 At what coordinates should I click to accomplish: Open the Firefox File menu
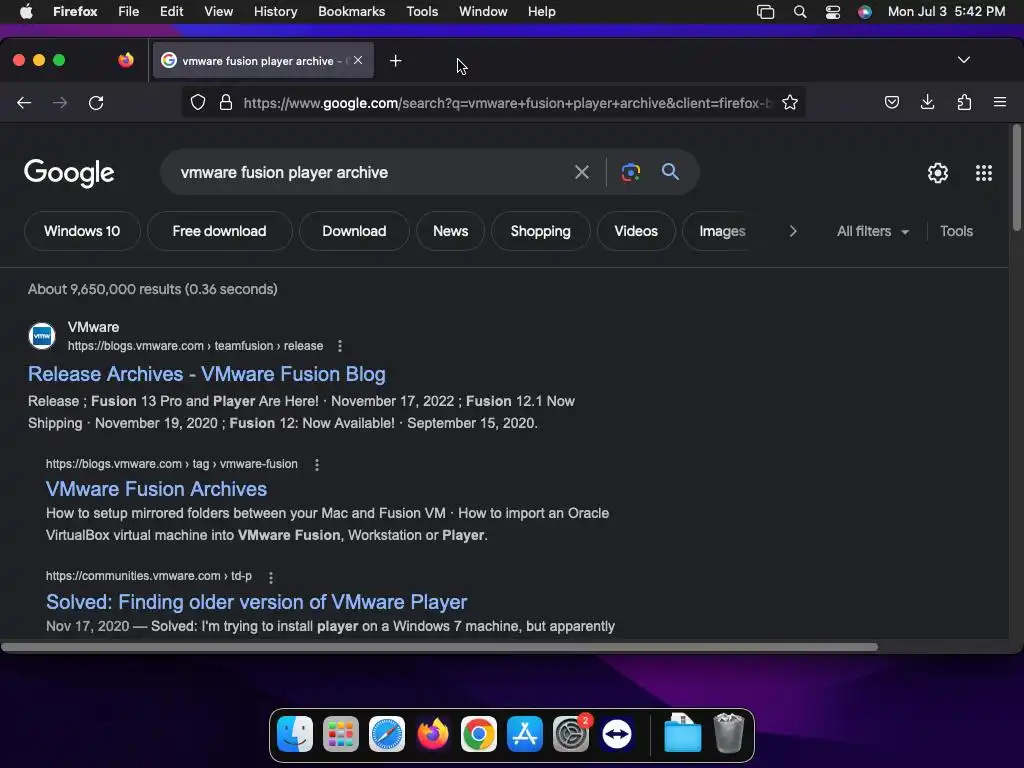(x=129, y=12)
